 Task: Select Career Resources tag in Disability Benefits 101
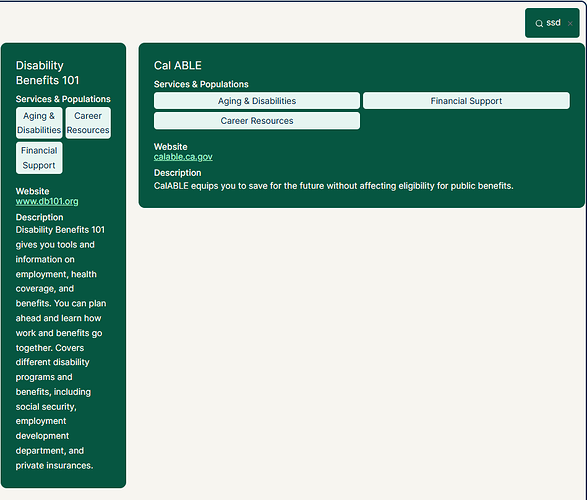pyautogui.click(x=88, y=123)
